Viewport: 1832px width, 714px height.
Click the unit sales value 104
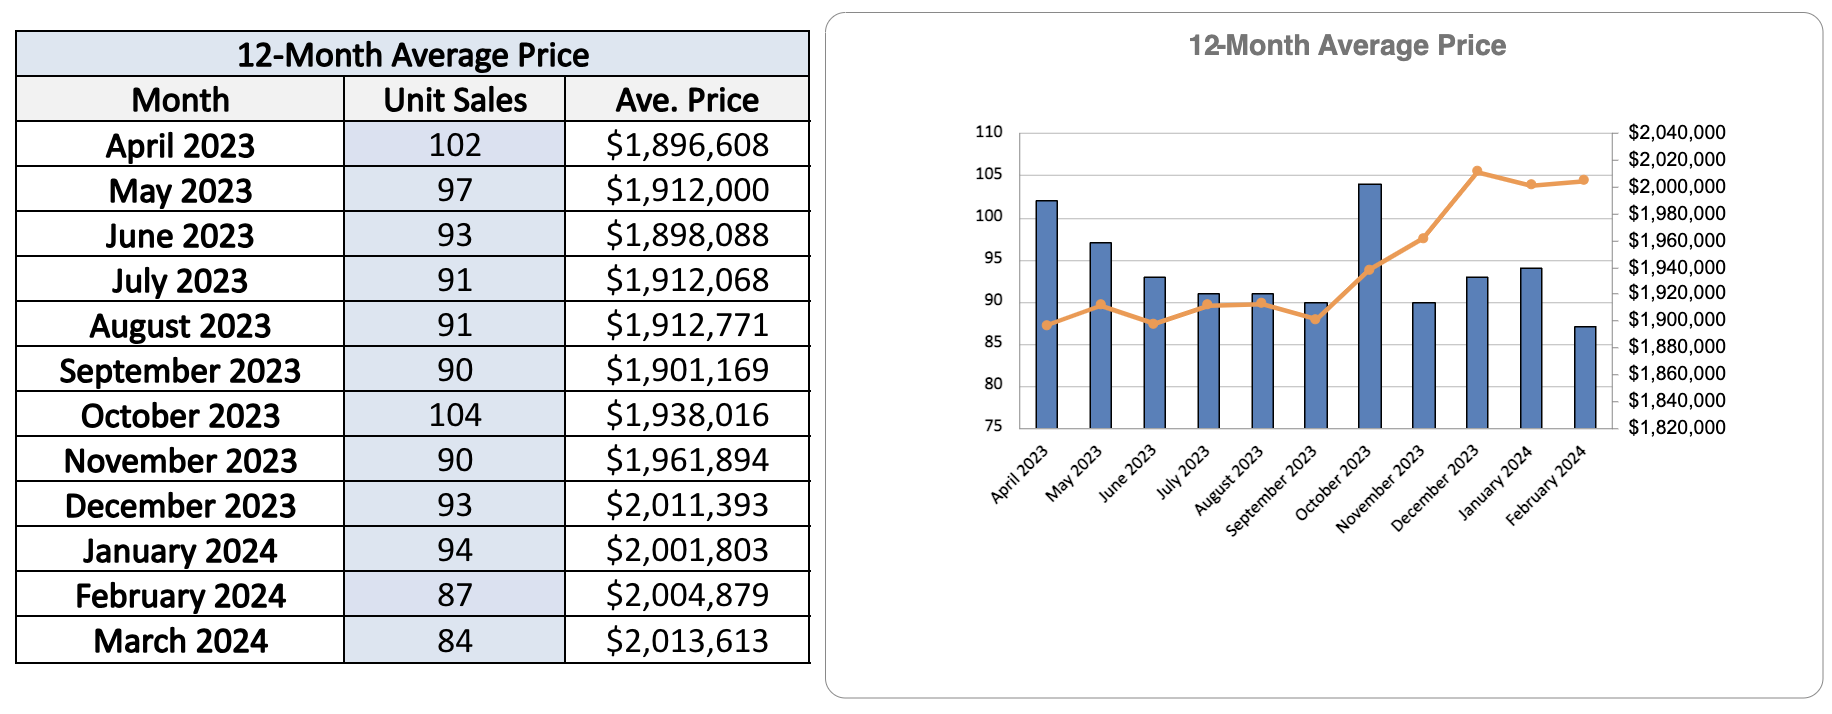pos(455,415)
